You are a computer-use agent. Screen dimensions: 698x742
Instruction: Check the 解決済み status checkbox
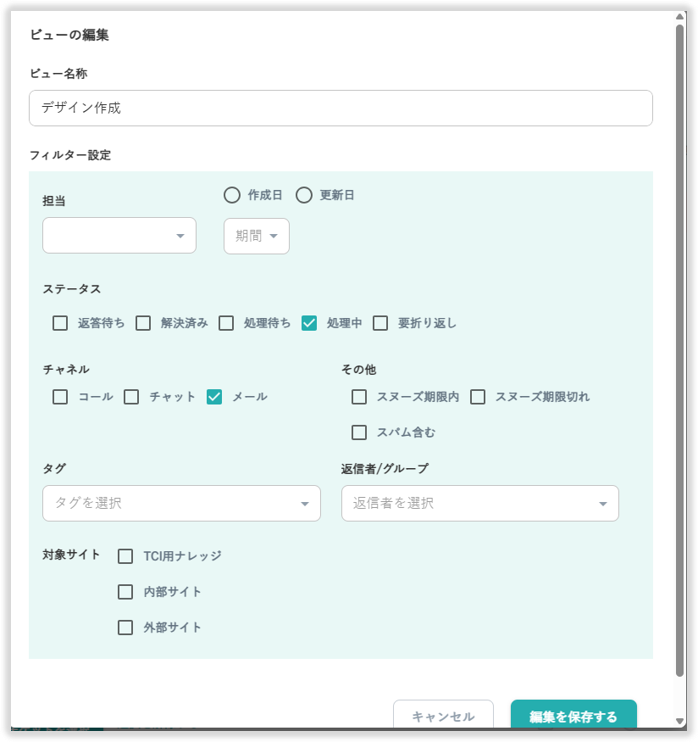(143, 323)
